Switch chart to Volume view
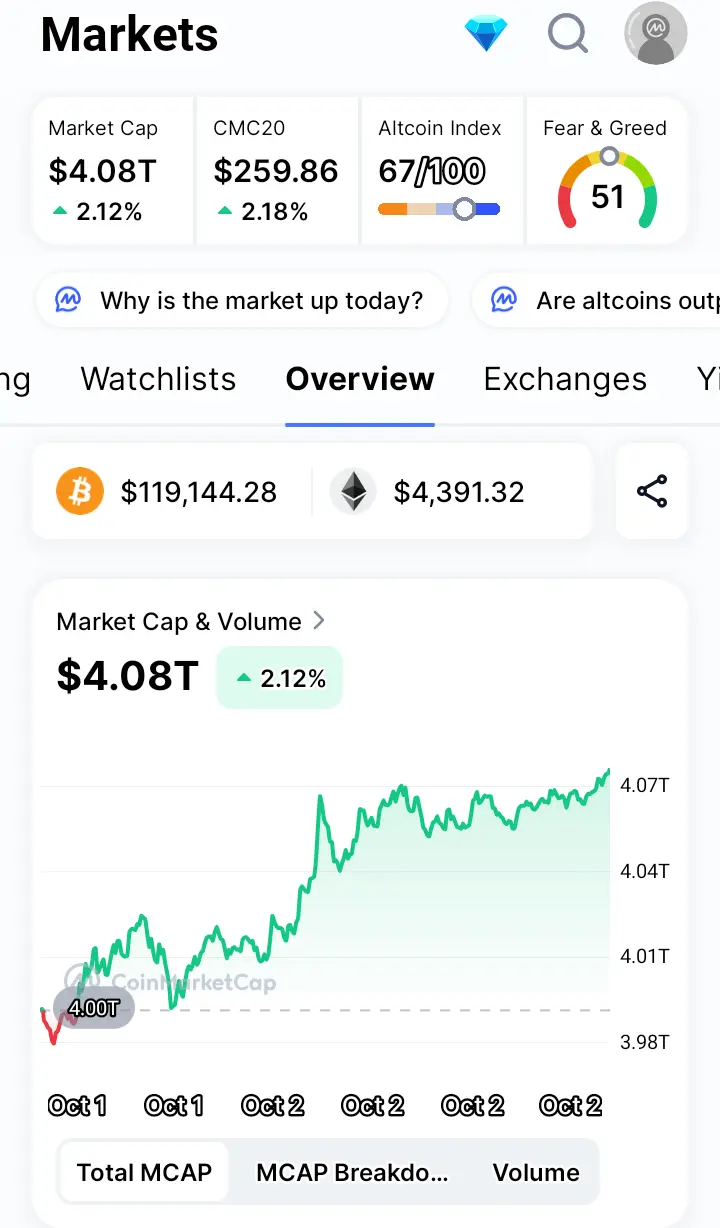Image resolution: width=720 pixels, height=1228 pixels. [536, 1173]
